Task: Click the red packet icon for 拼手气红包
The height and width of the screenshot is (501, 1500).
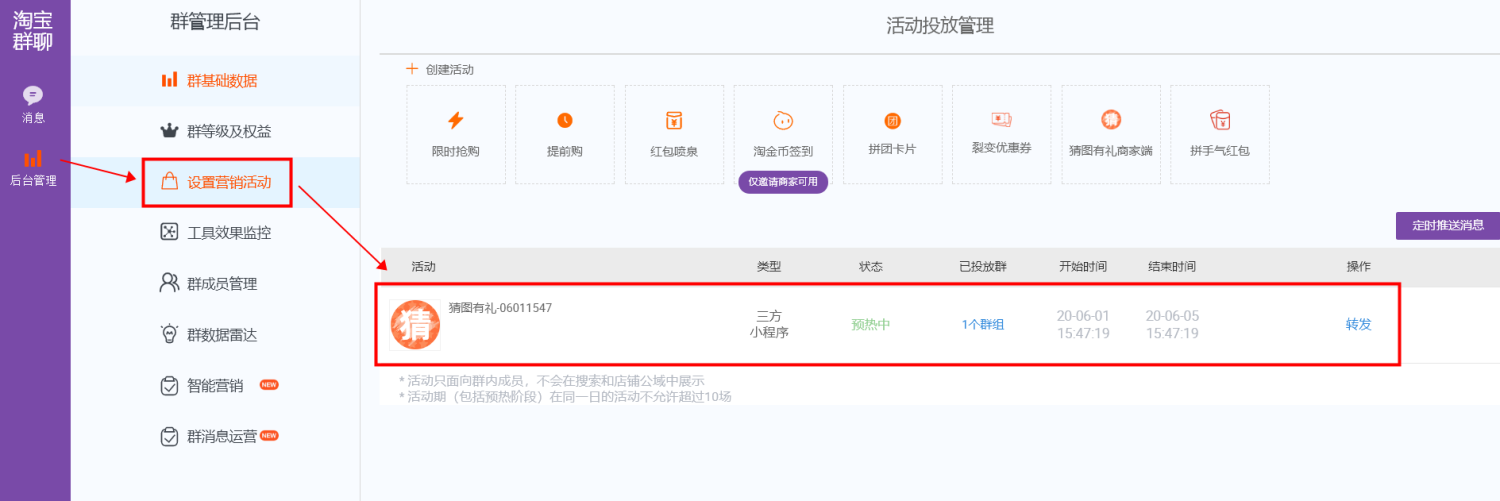Action: pos(1220,120)
